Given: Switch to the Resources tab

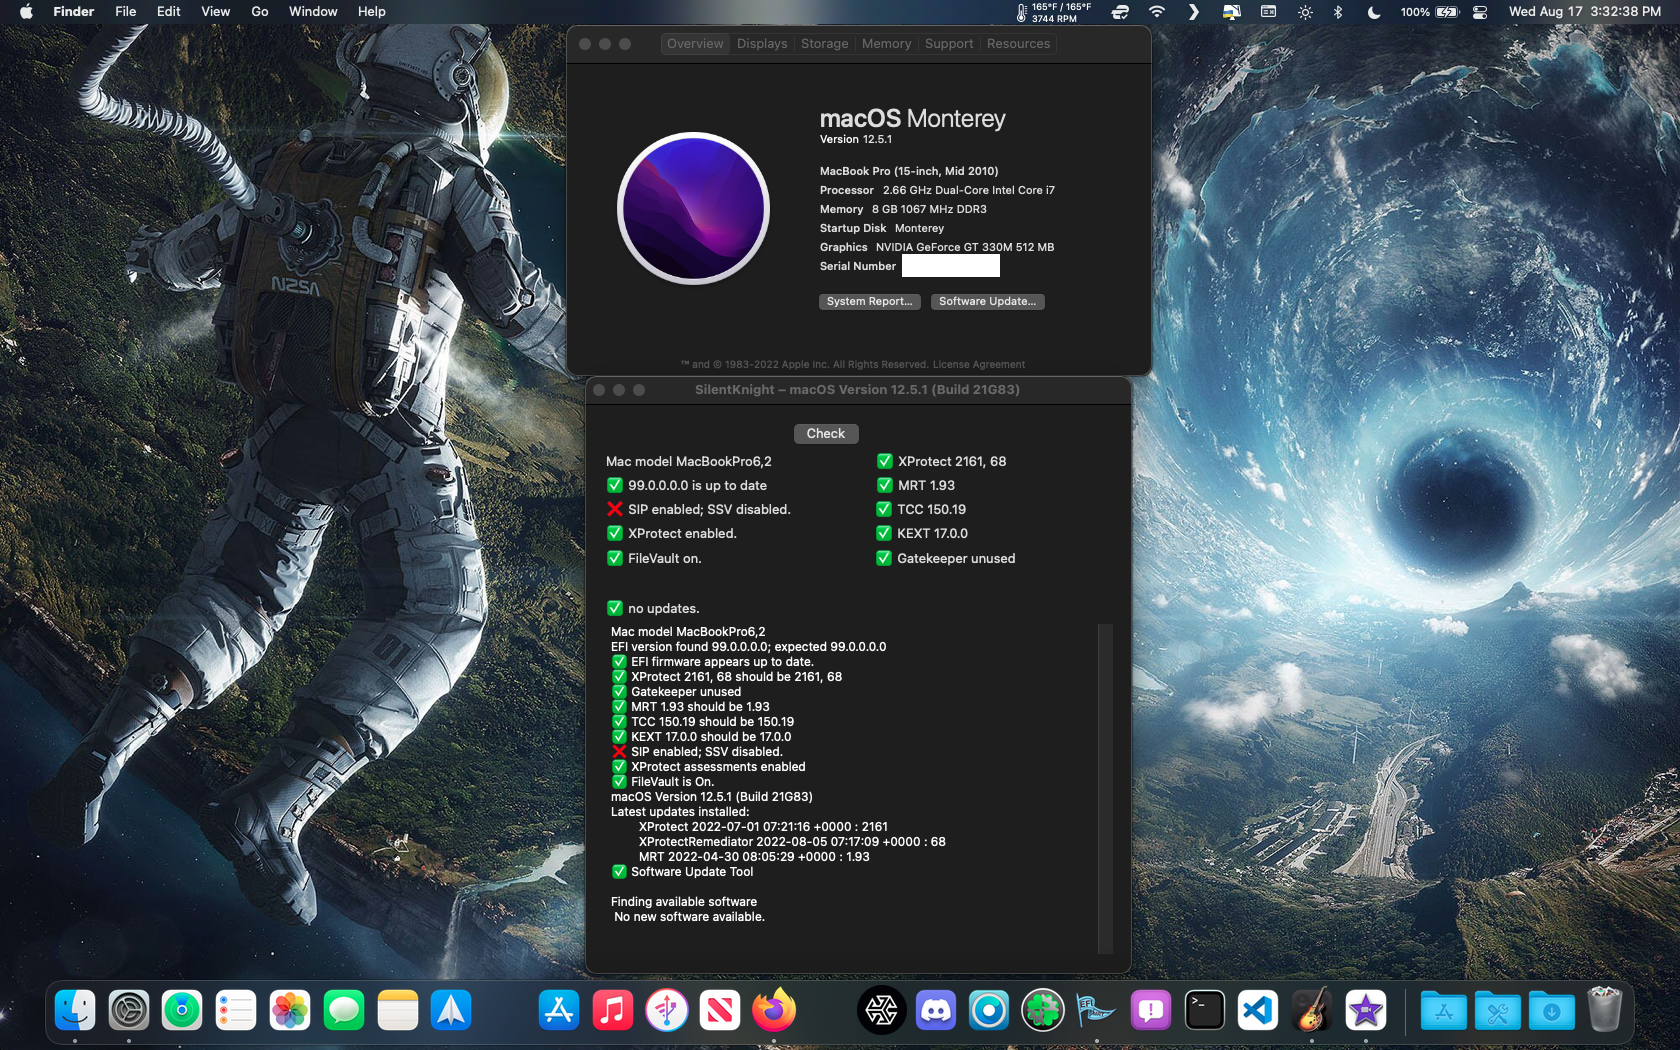Looking at the screenshot, I should coord(1018,44).
